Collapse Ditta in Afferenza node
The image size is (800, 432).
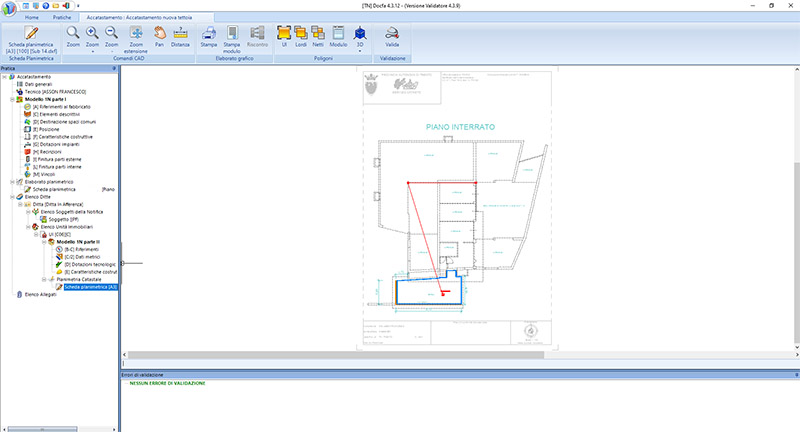20,204
